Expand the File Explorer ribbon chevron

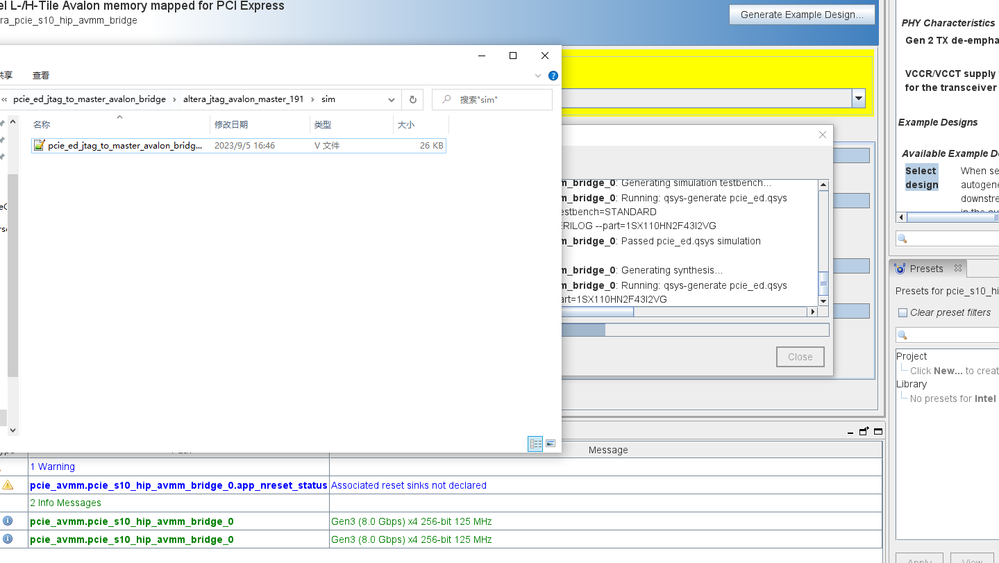click(538, 75)
